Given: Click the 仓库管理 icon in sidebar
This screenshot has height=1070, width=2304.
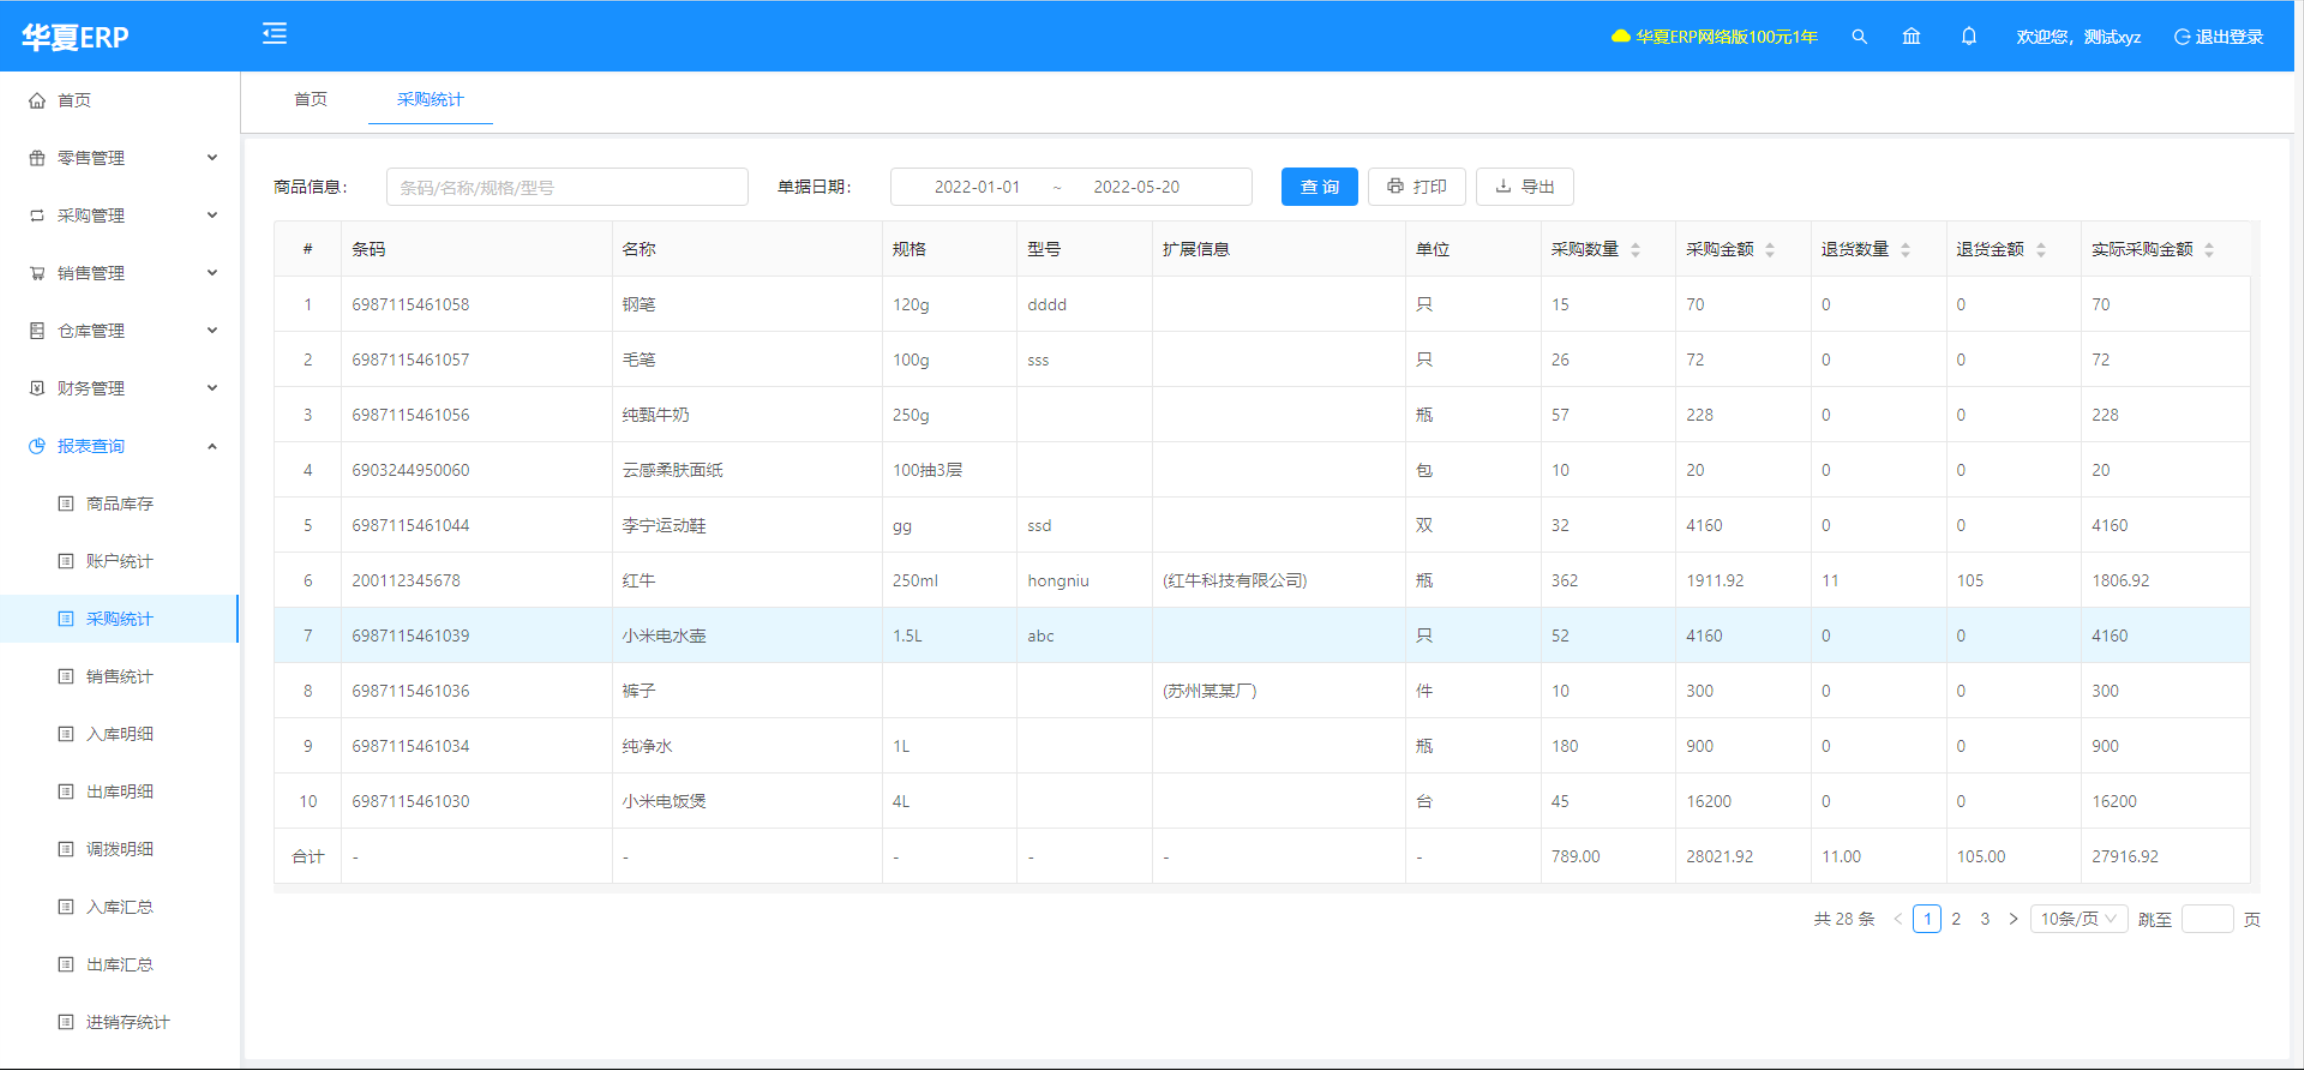Looking at the screenshot, I should point(37,331).
